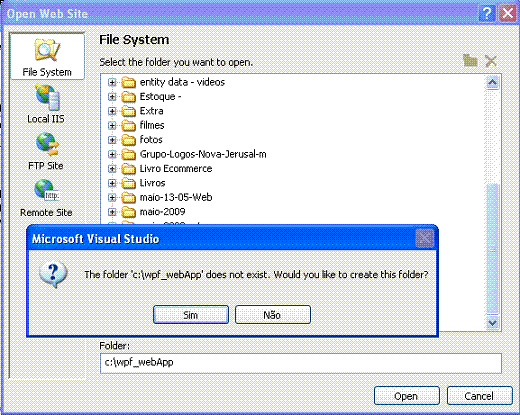The image size is (520, 415).
Task: Expand the maio-13-05-Web folder
Action: tap(112, 197)
